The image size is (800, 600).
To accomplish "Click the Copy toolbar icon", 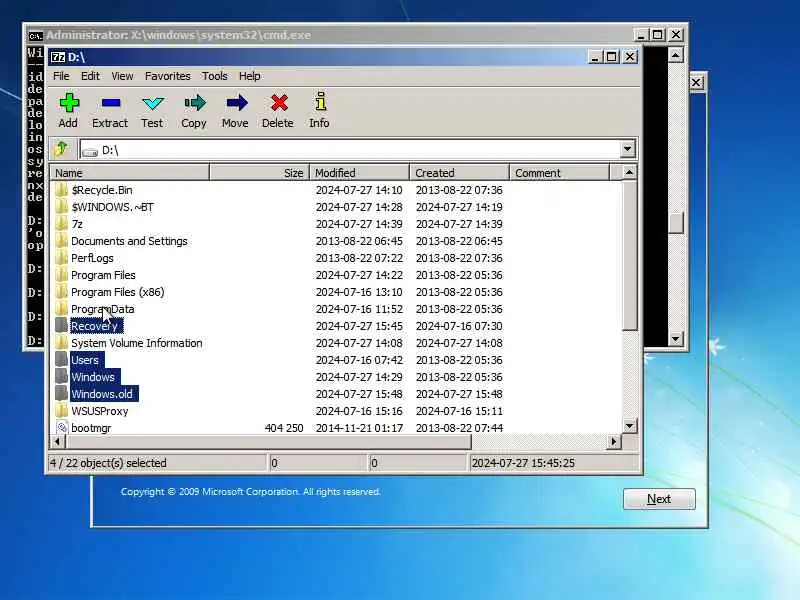I will pyautogui.click(x=194, y=103).
